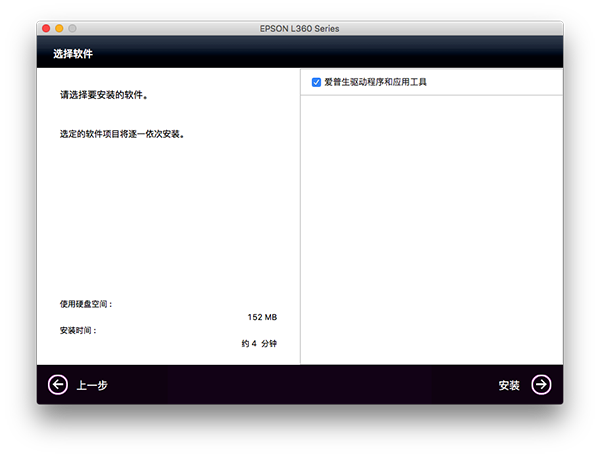The width and height of the screenshot is (600, 457).
Task: Start installation with the 安装 label
Action: tap(509, 385)
